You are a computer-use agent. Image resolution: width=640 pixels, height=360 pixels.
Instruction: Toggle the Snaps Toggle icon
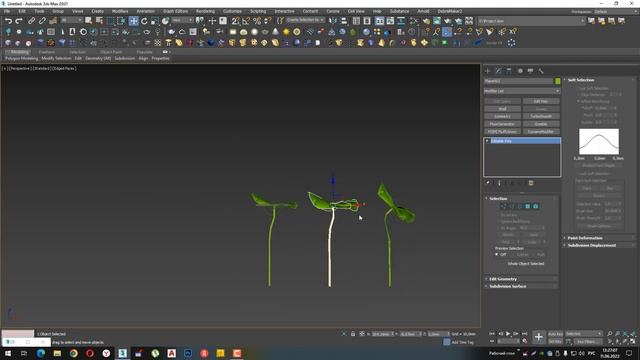pos(236,21)
